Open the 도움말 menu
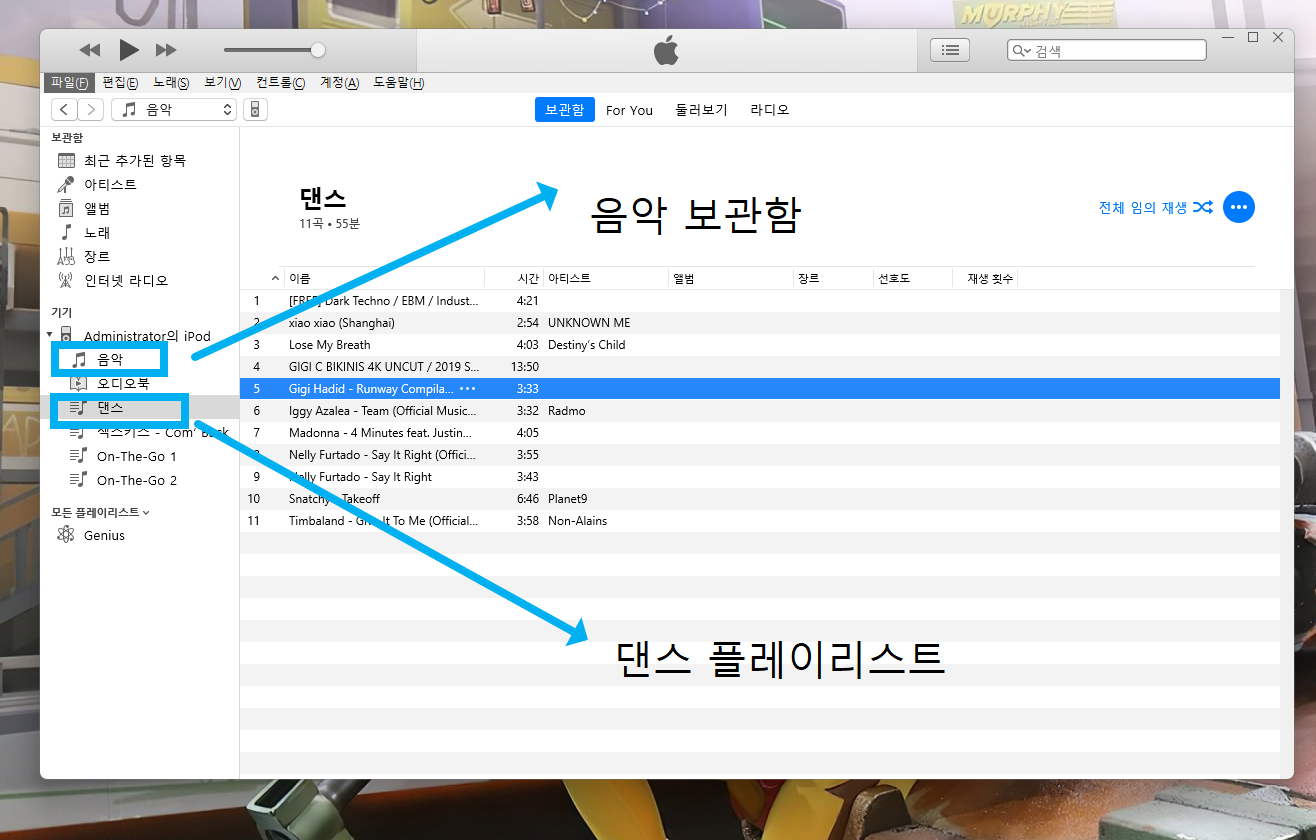This screenshot has width=1316, height=840. tap(398, 83)
